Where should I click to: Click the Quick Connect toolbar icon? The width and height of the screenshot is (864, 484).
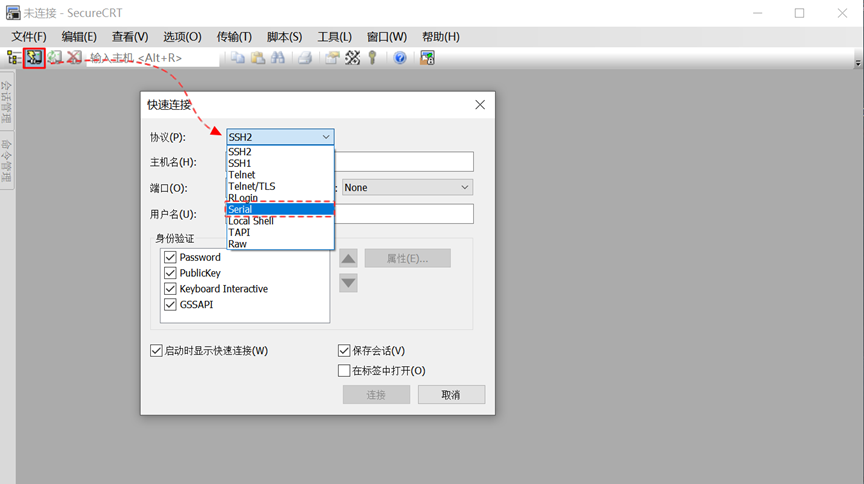point(34,57)
